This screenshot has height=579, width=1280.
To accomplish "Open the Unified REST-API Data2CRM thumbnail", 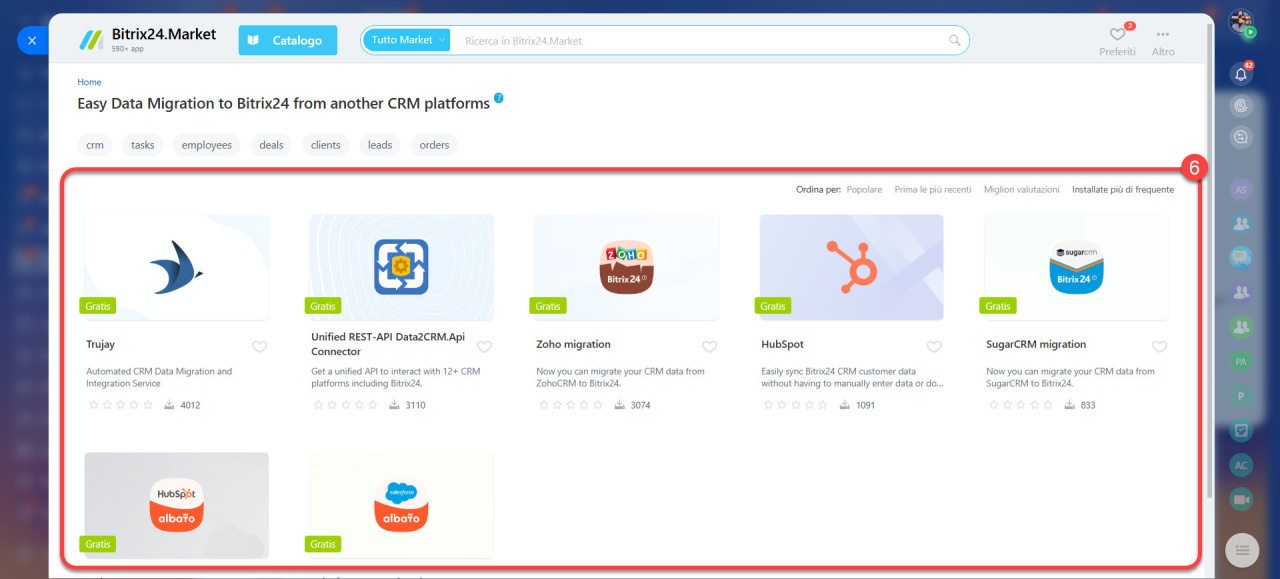I will click(401, 267).
